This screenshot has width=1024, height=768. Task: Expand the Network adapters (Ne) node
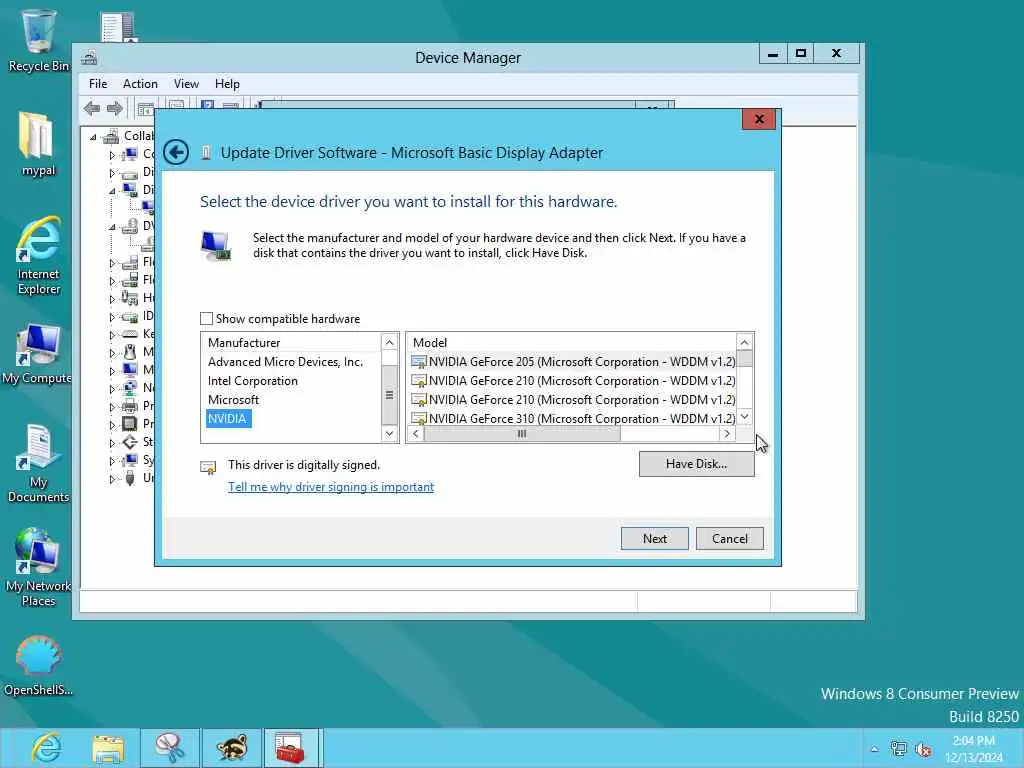click(112, 389)
